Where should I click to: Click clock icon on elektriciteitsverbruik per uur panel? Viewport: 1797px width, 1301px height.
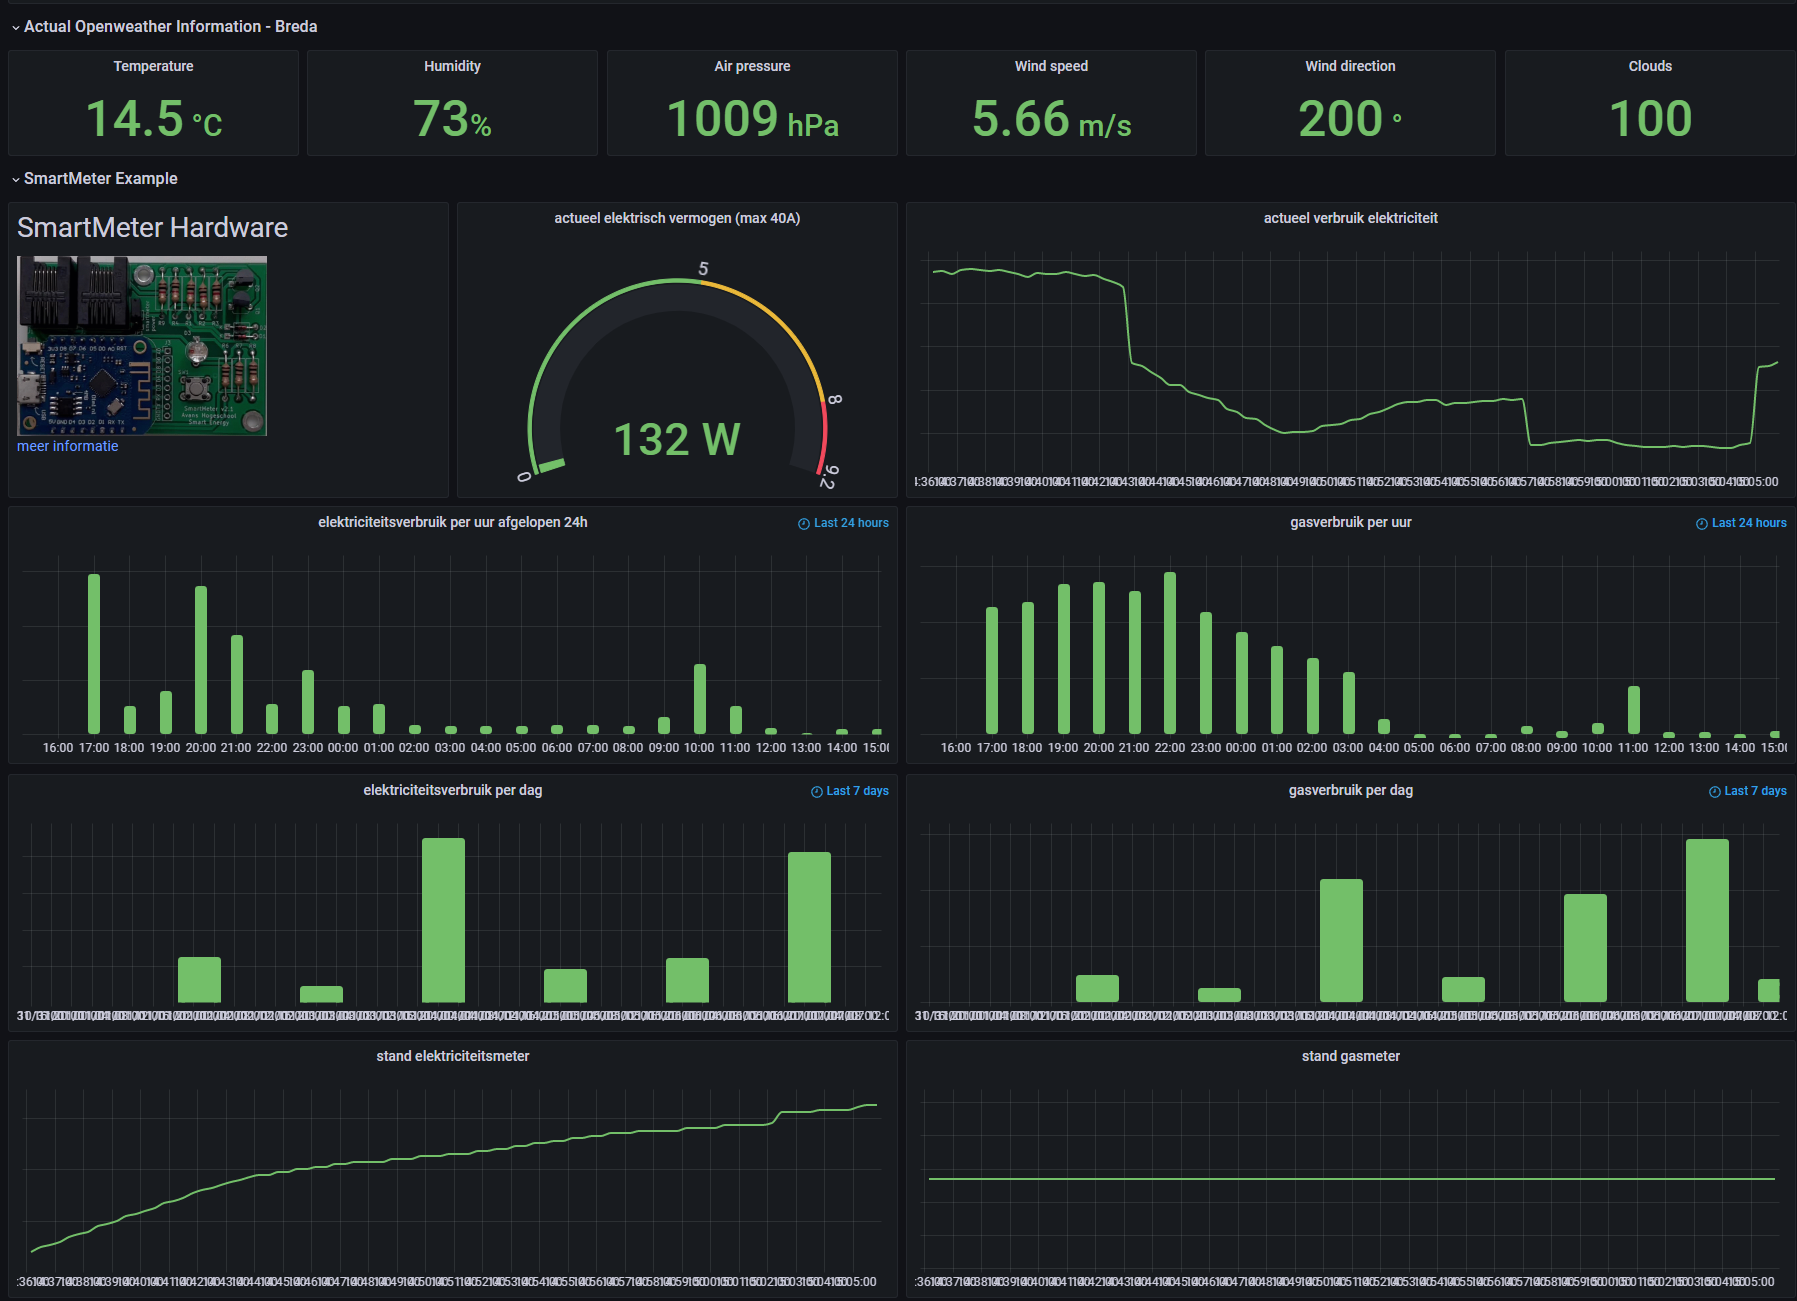click(803, 523)
